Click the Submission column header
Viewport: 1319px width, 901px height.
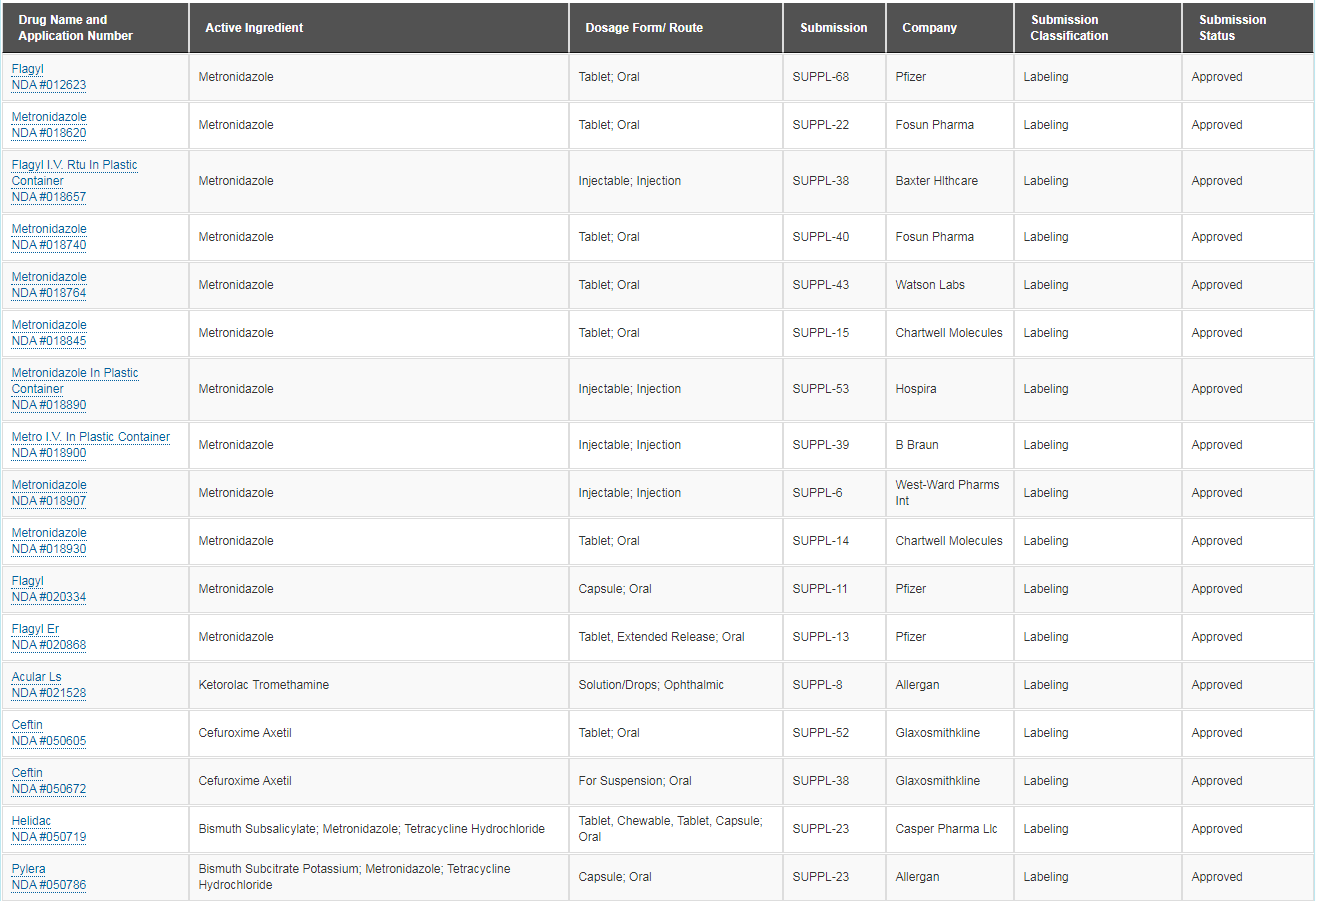pos(834,28)
